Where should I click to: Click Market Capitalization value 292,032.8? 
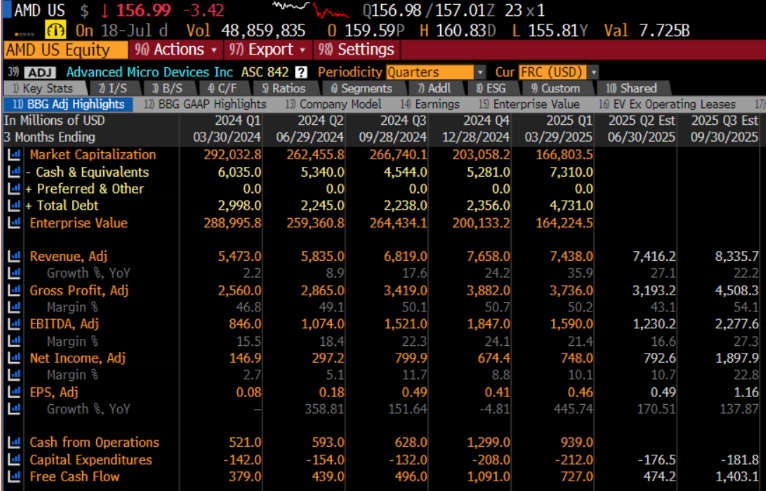click(233, 155)
